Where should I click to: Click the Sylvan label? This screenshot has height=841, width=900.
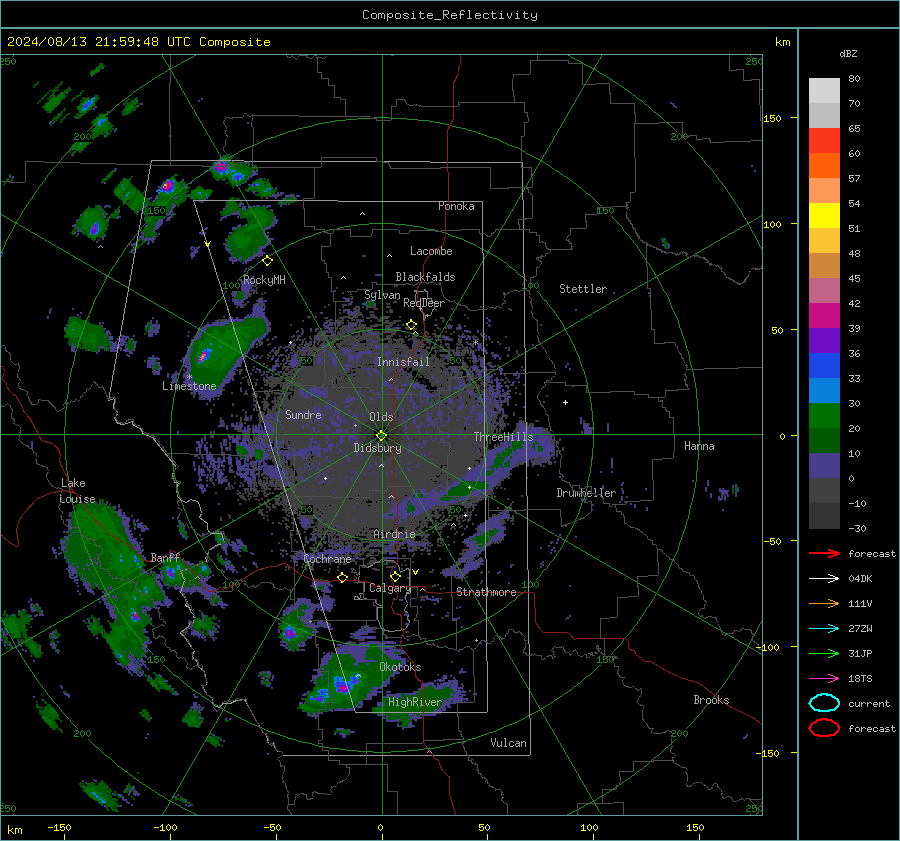[382, 295]
